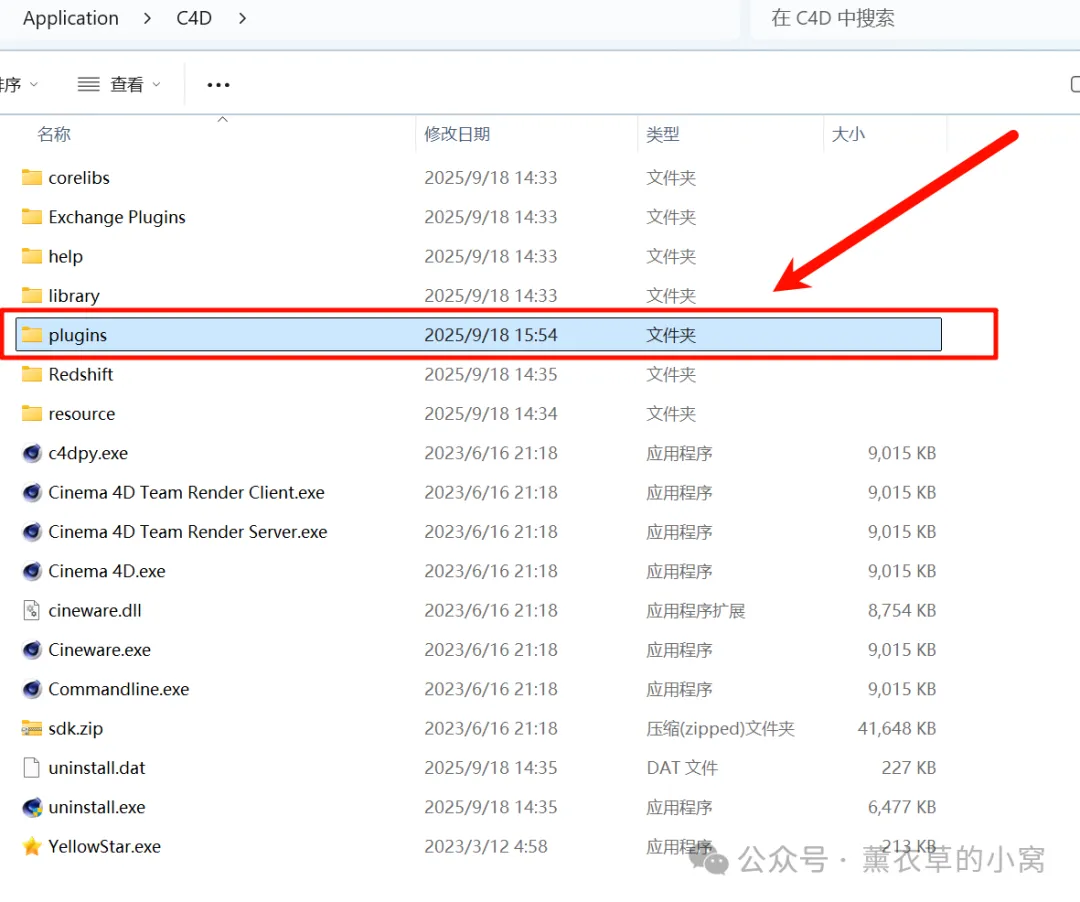
Task: Click the plugins folder icon
Action: click(32, 335)
